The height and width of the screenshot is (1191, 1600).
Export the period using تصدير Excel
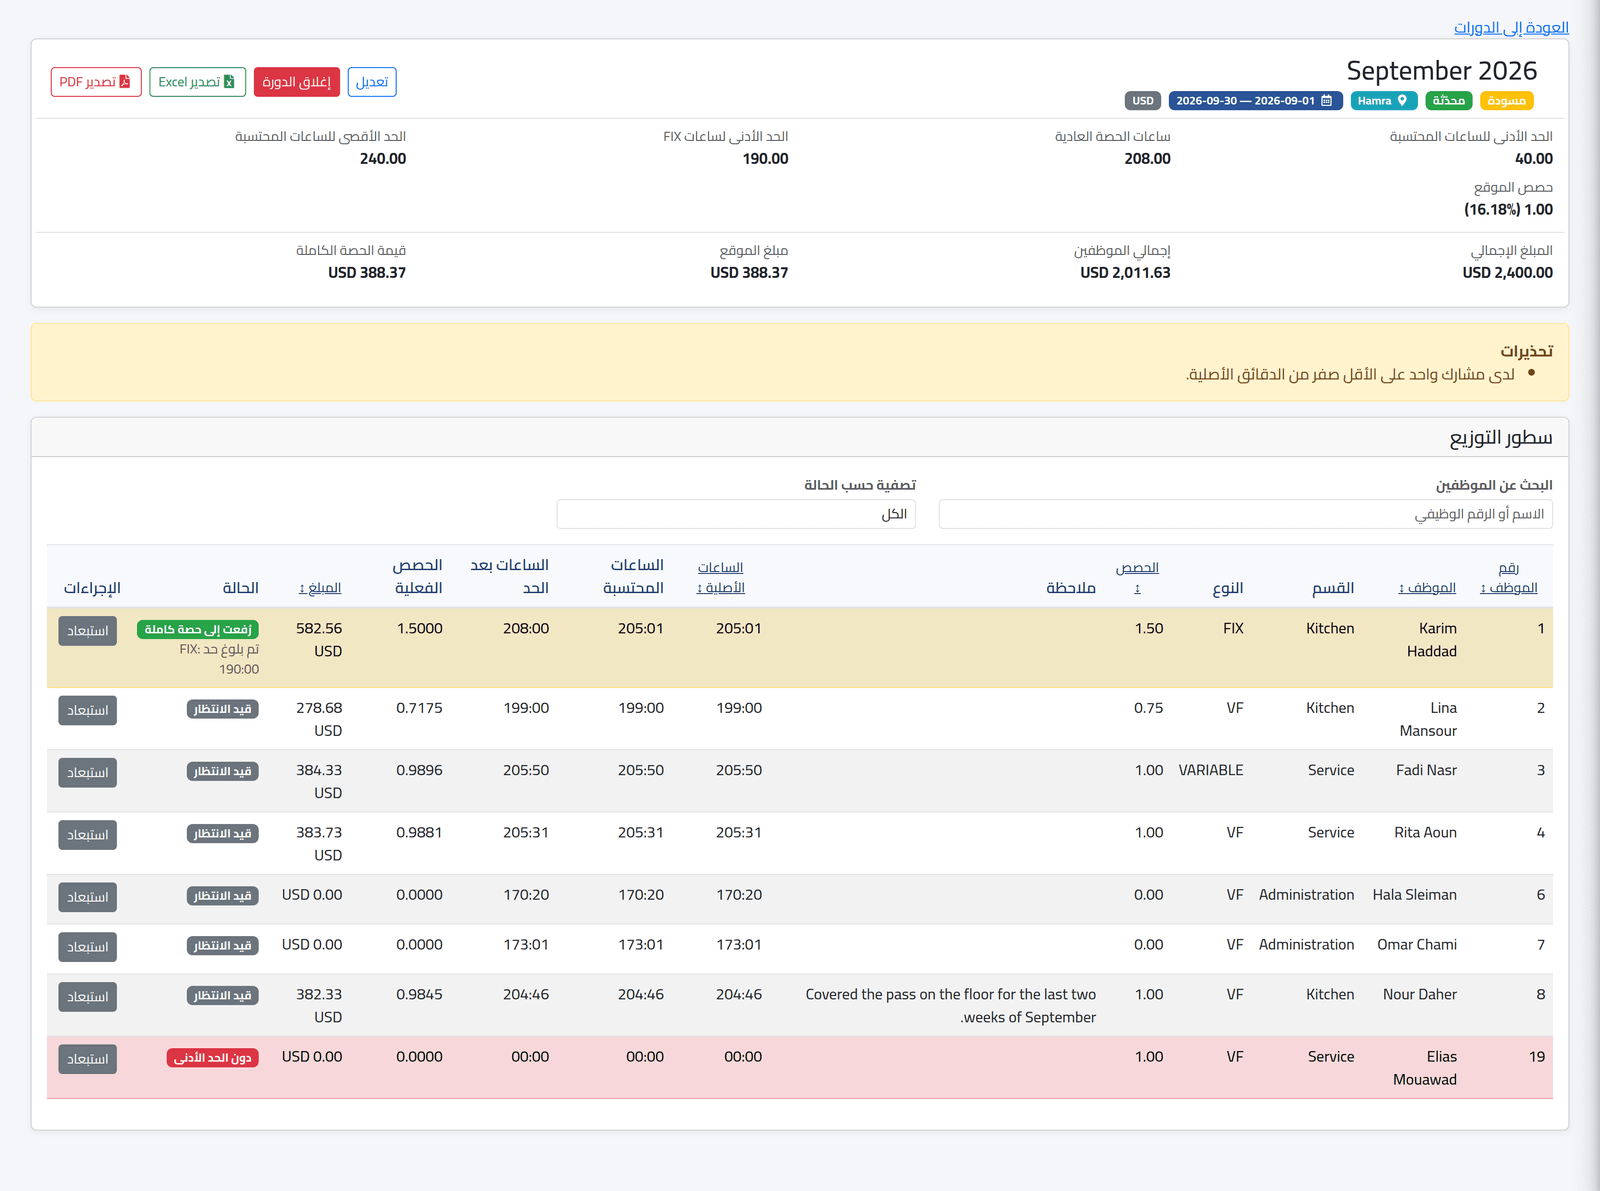coord(197,82)
